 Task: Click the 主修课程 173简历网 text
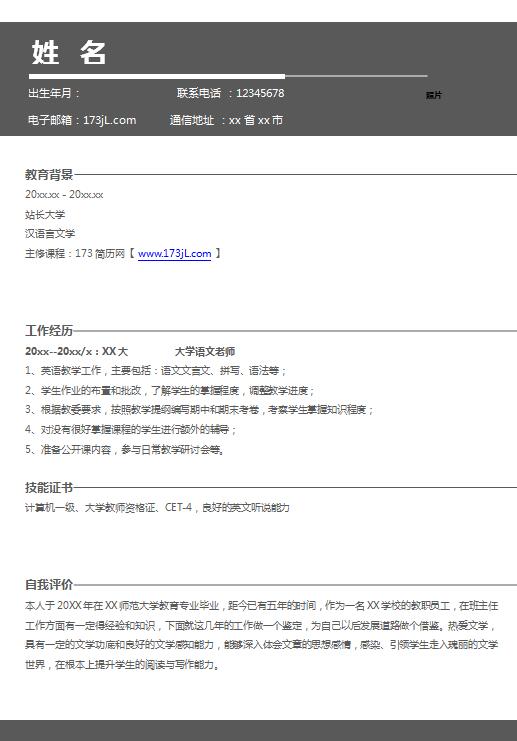[x=75, y=254]
